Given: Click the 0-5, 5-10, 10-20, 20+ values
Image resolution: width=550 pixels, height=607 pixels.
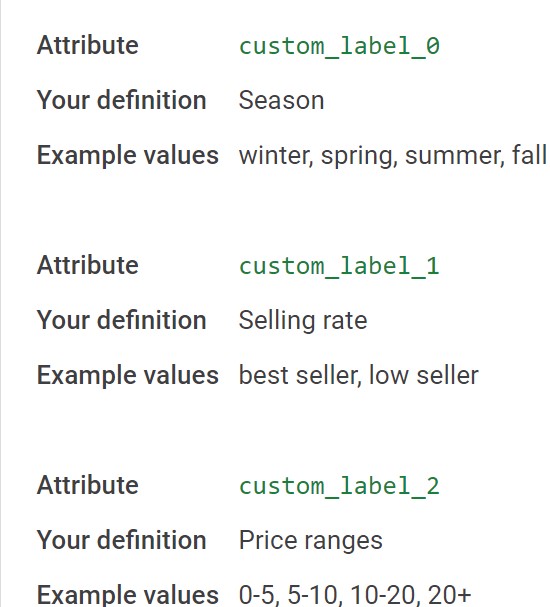Looking at the screenshot, I should (x=355, y=595).
